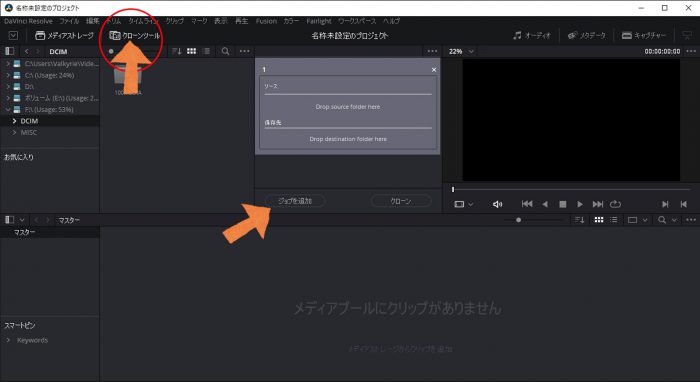
Task: Open the ヘルプ menu
Action: point(391,21)
